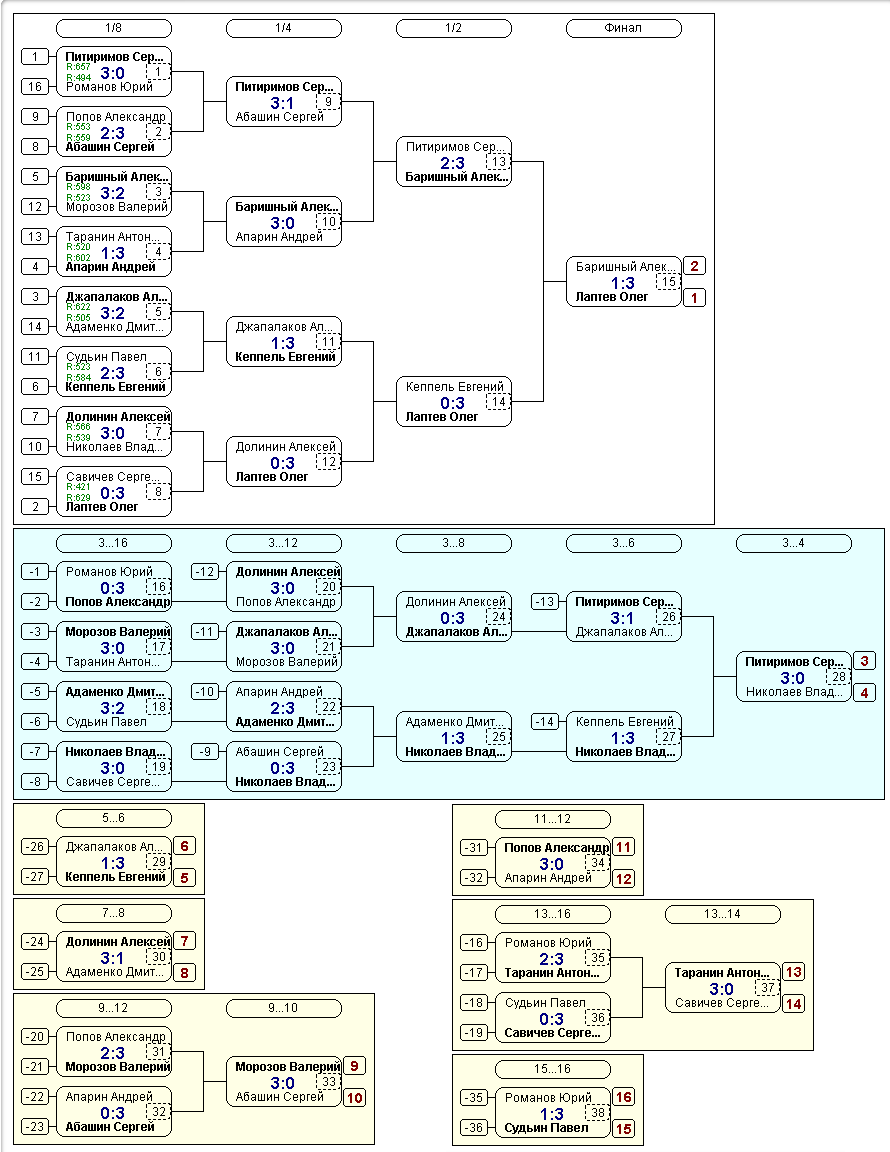
Task: Click the -13 loser reference box
Action: point(545,602)
